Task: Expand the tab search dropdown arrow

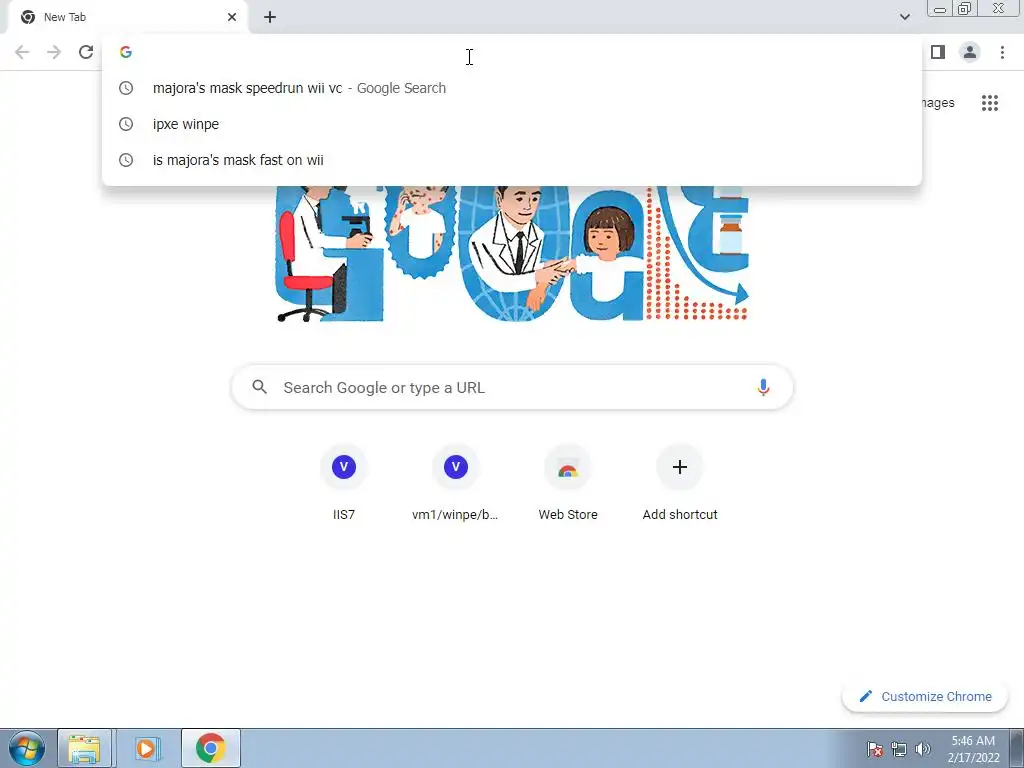Action: pos(904,17)
